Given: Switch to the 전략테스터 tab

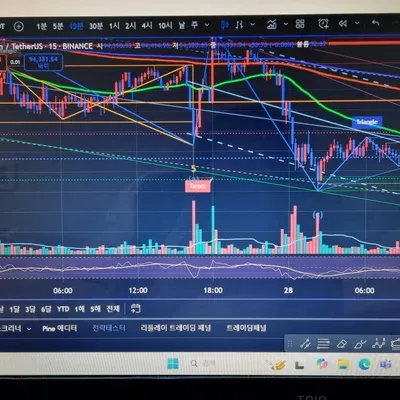Looking at the screenshot, I should (x=109, y=328).
